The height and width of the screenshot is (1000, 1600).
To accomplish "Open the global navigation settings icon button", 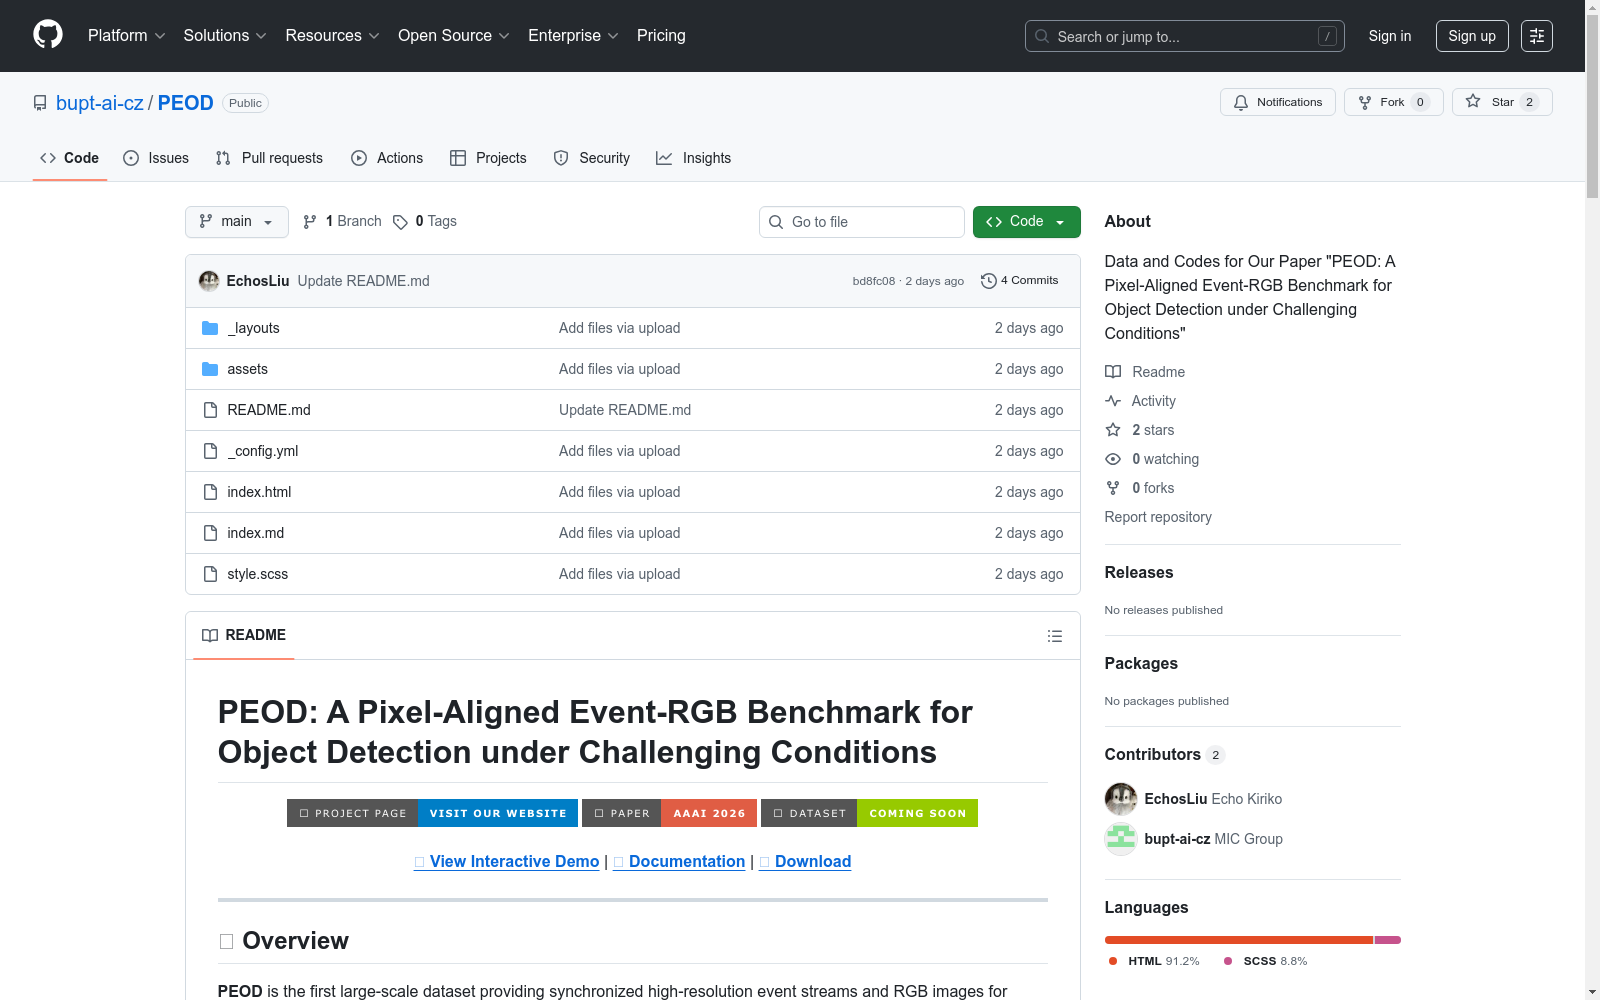I will pos(1537,36).
